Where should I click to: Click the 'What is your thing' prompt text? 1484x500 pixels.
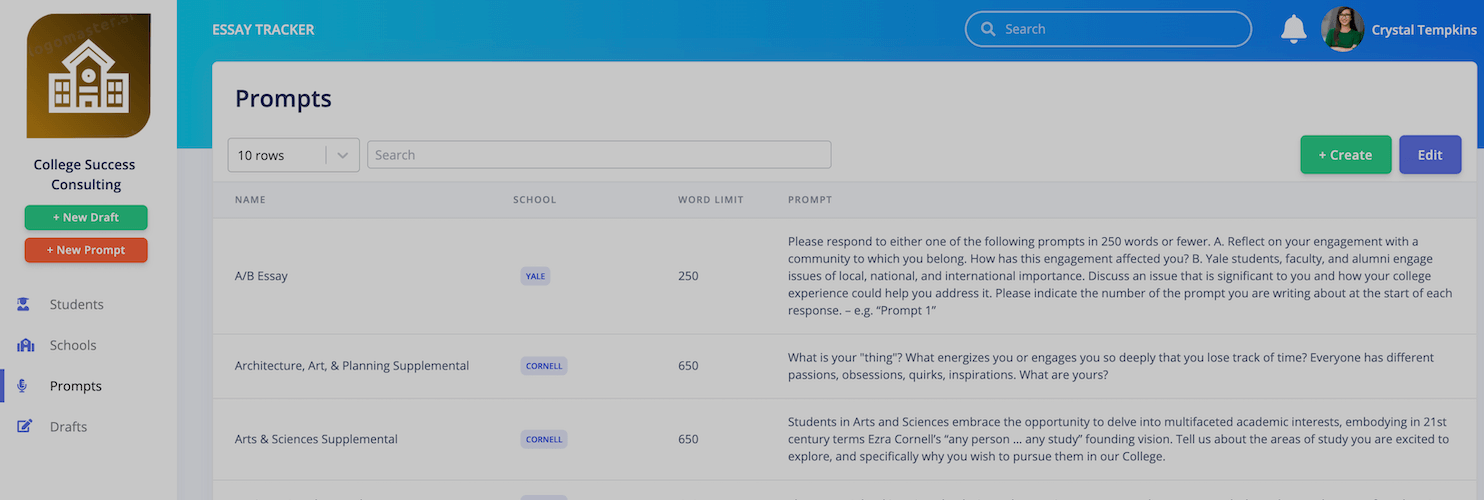tap(1111, 366)
